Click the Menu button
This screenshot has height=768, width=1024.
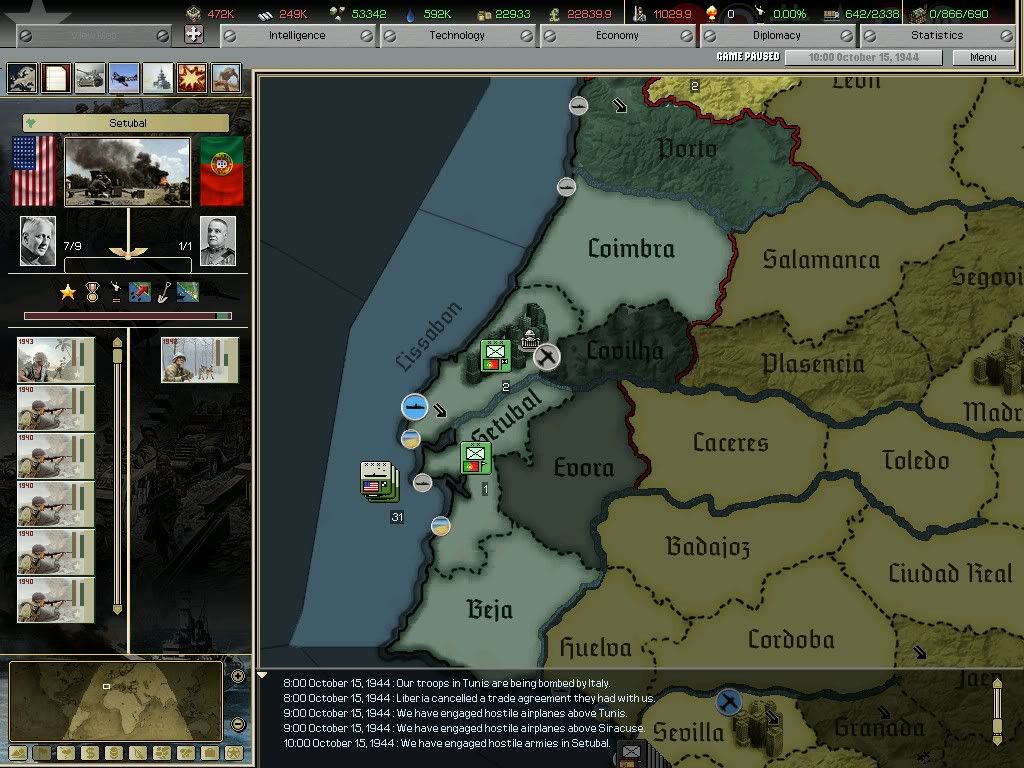click(x=983, y=57)
